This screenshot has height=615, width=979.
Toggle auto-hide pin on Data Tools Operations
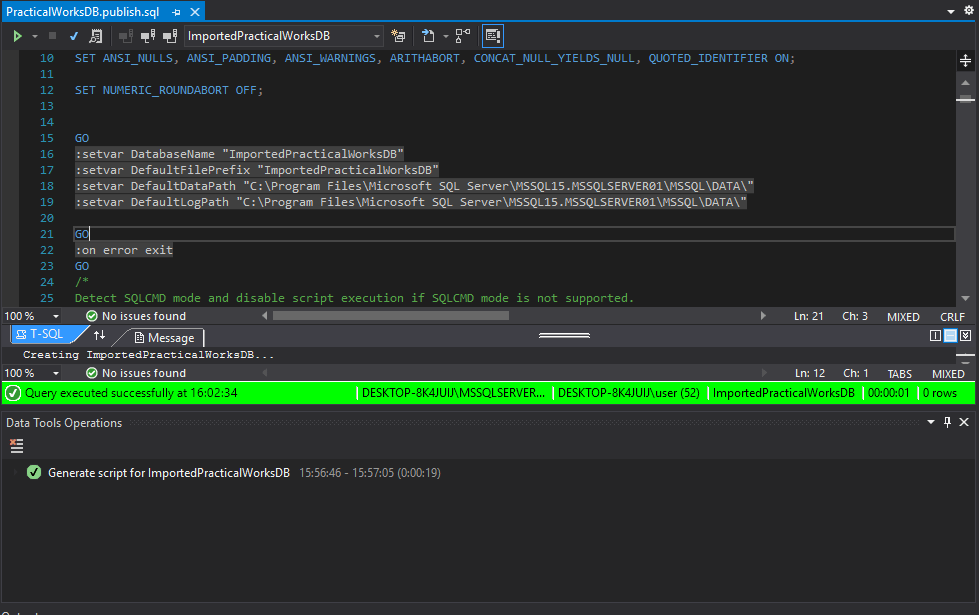[947, 423]
